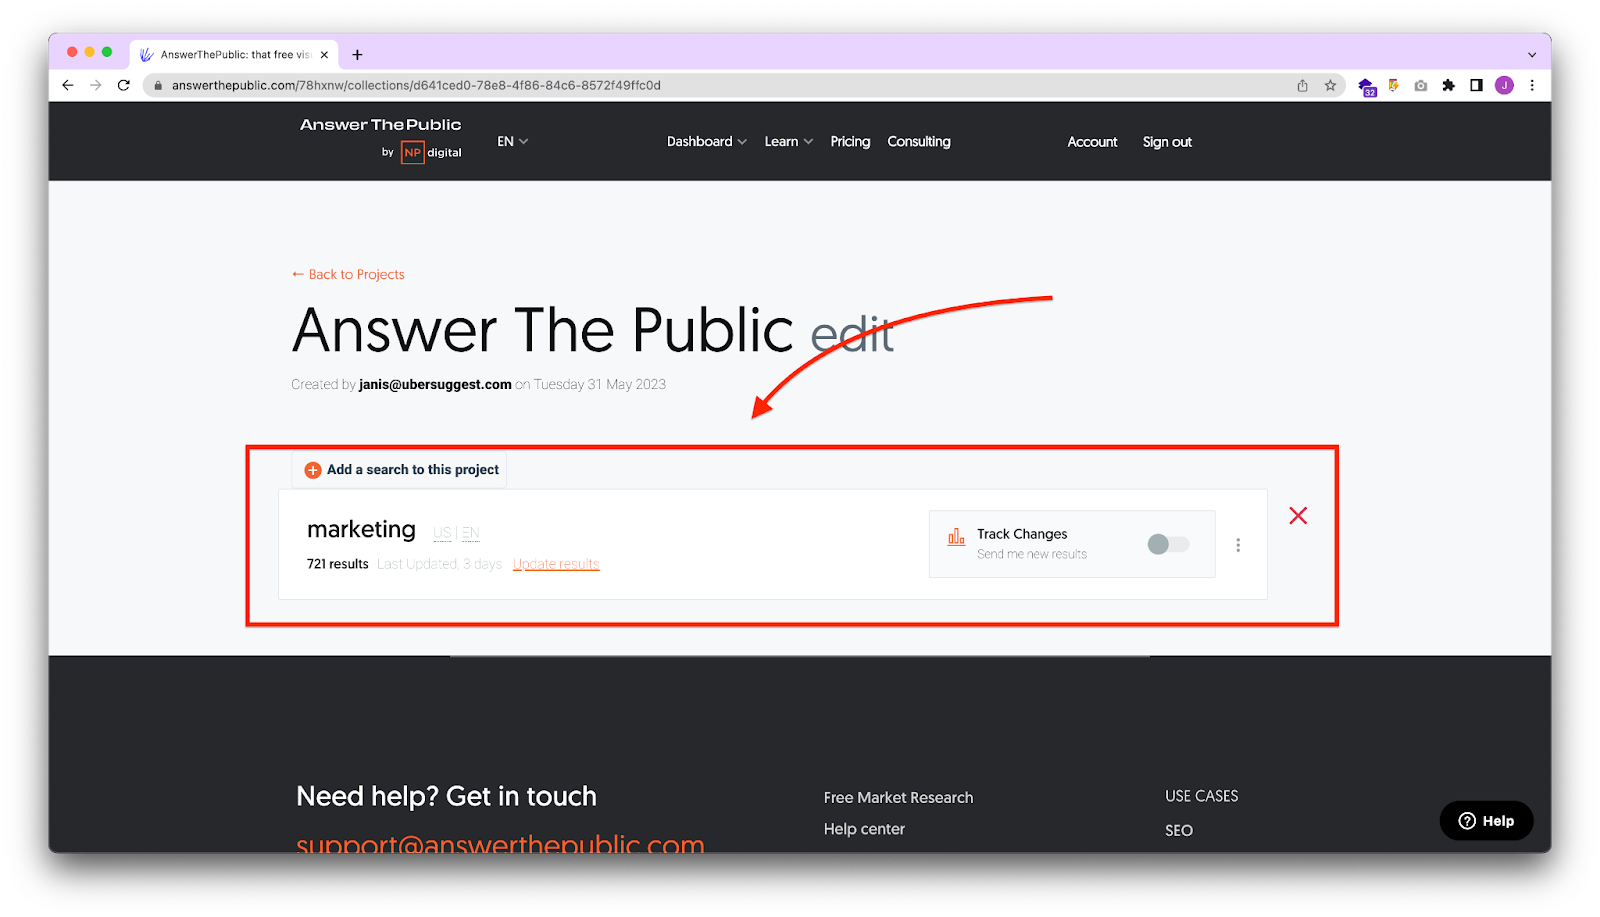This screenshot has width=1600, height=917.
Task: Click Add a search to this project
Action: pyautogui.click(x=400, y=470)
